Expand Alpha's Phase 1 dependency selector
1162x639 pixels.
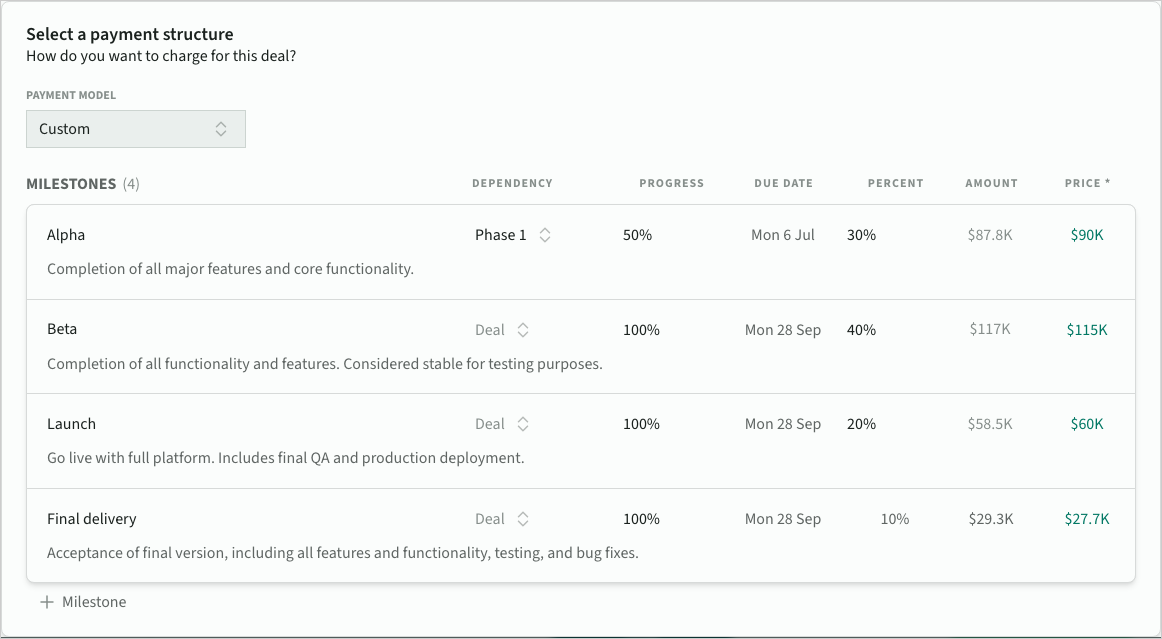(512, 235)
